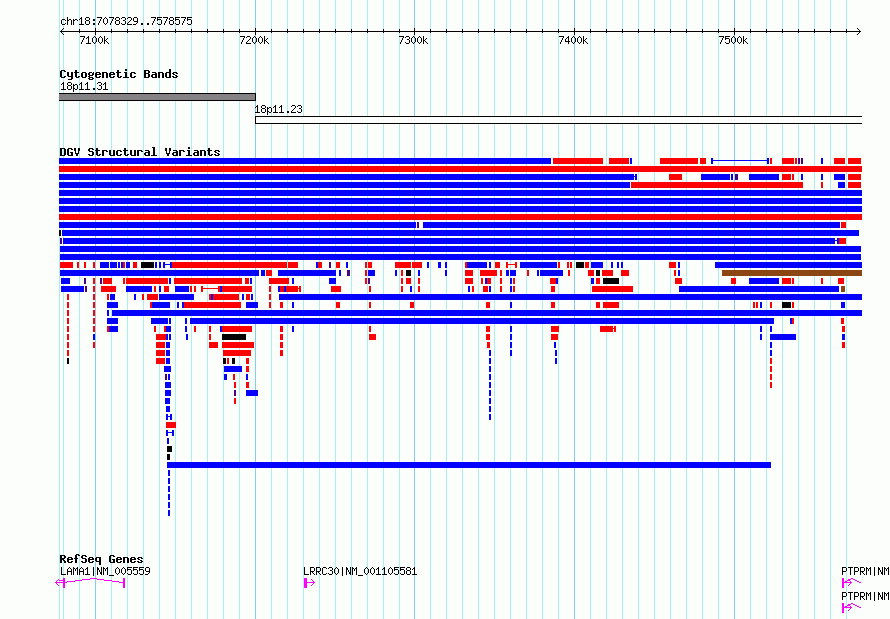
Task: Click the 7500k ruler tick label
Action: click(x=733, y=40)
